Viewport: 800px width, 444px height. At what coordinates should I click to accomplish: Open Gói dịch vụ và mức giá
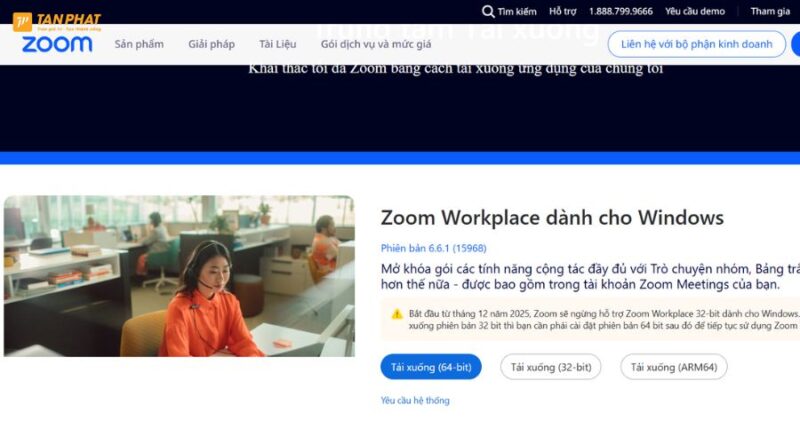[x=376, y=44]
